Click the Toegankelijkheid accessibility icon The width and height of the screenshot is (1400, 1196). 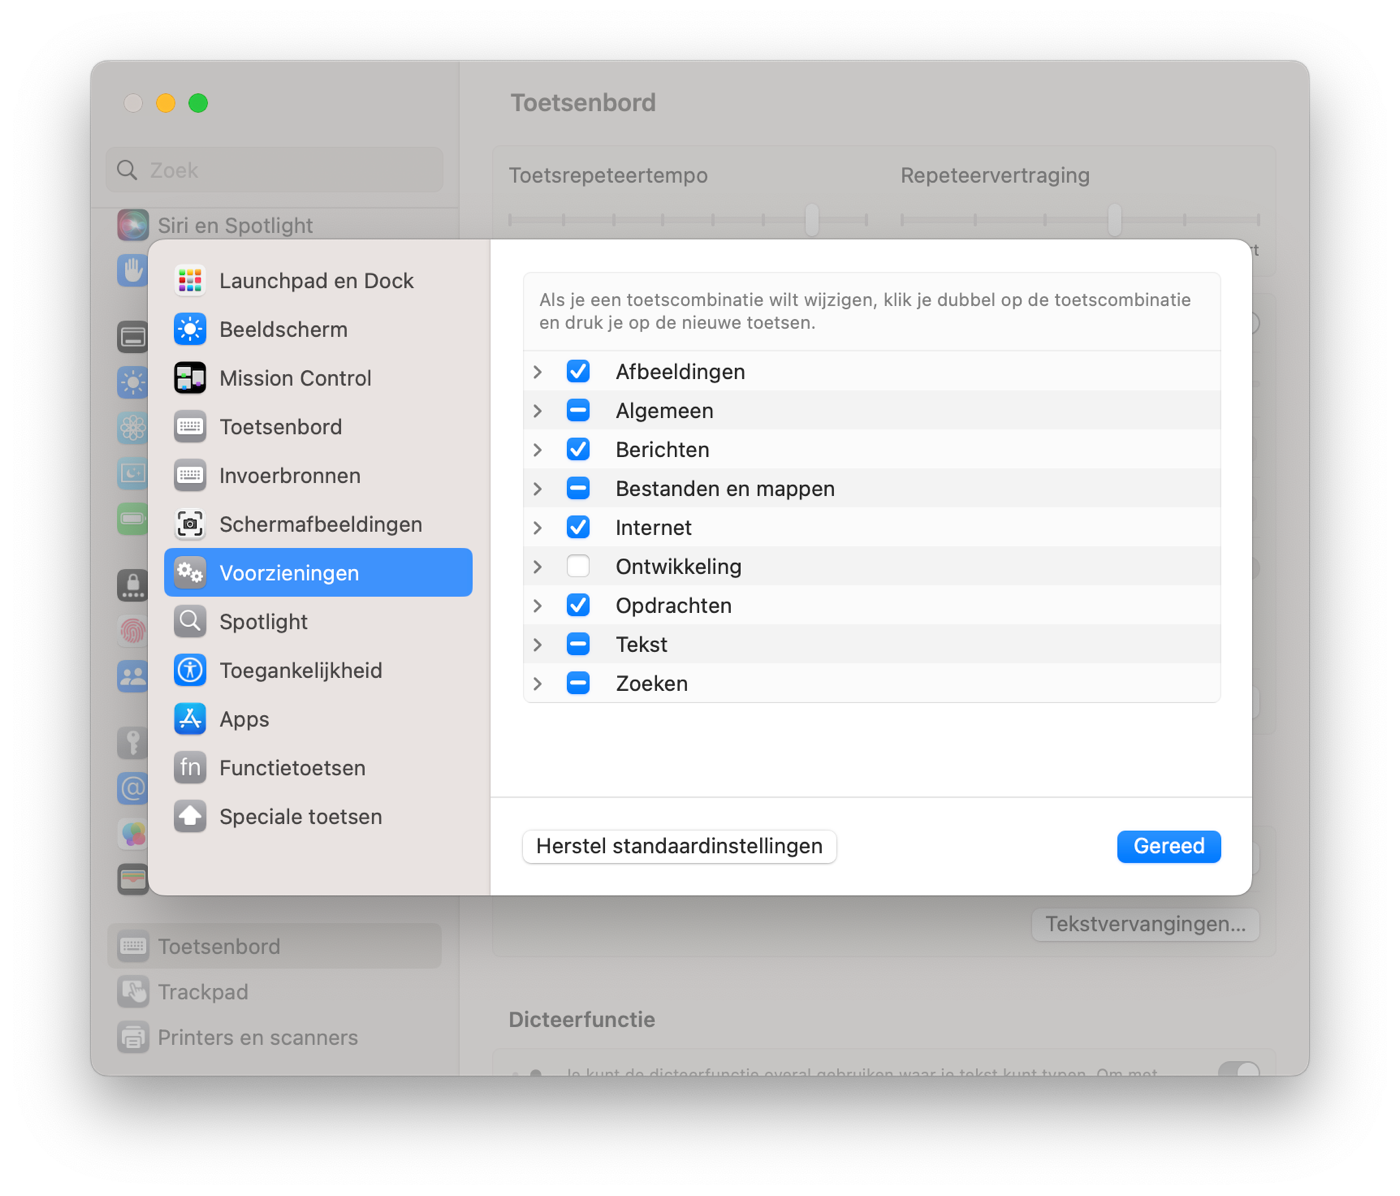click(190, 670)
